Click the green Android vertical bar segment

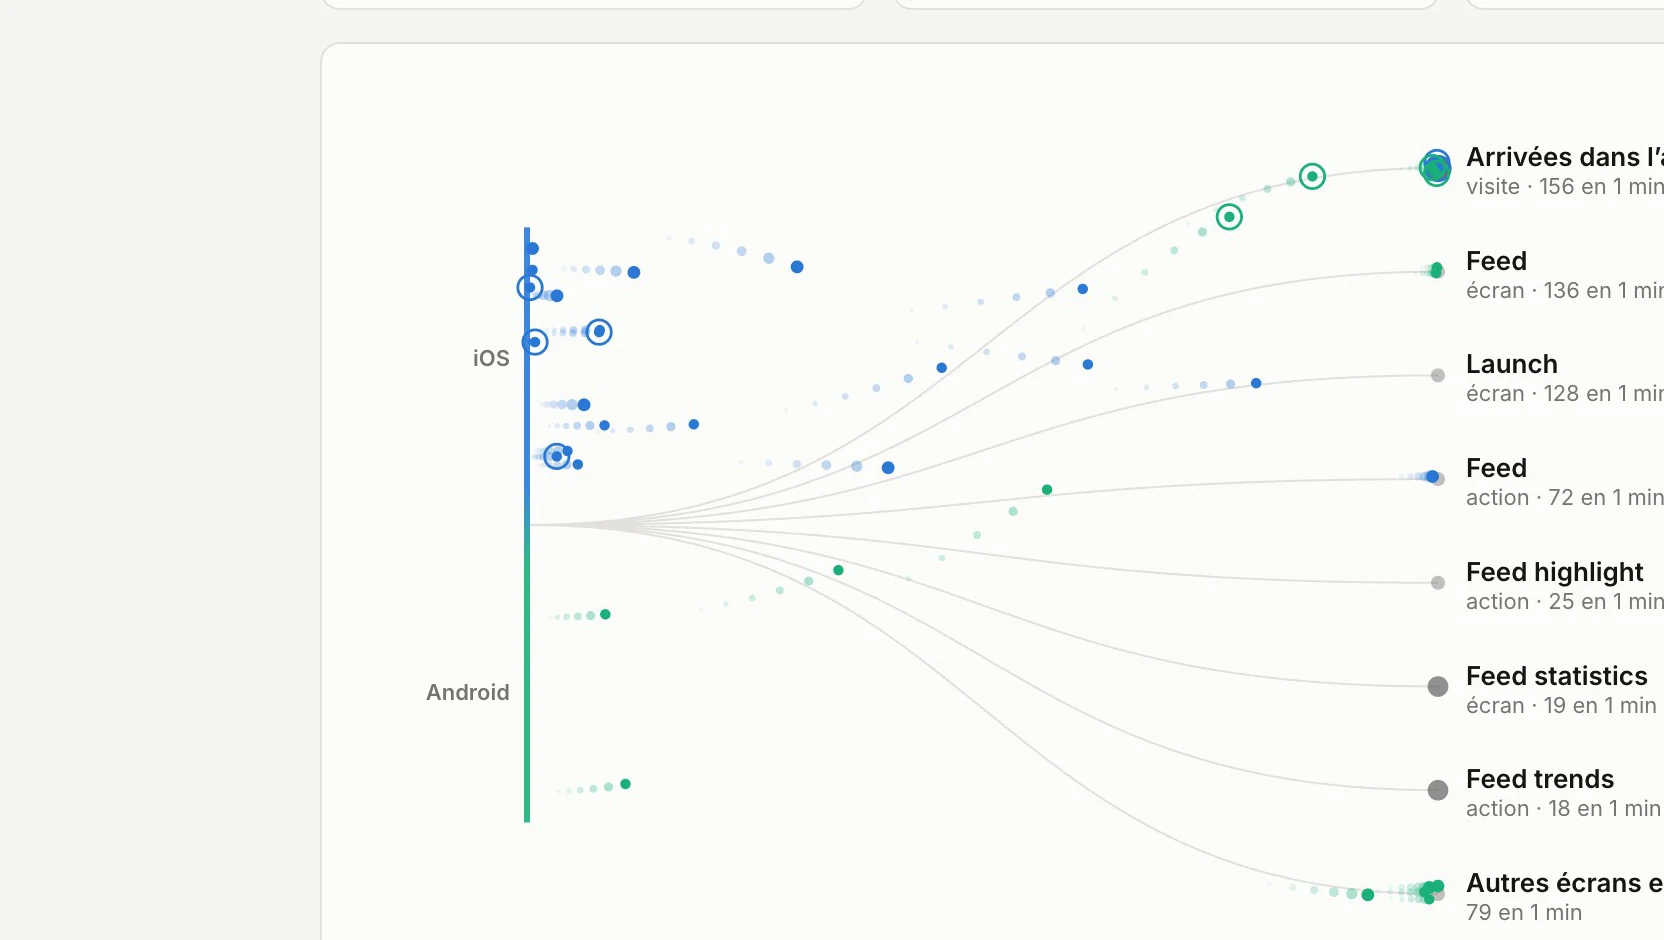(x=527, y=673)
